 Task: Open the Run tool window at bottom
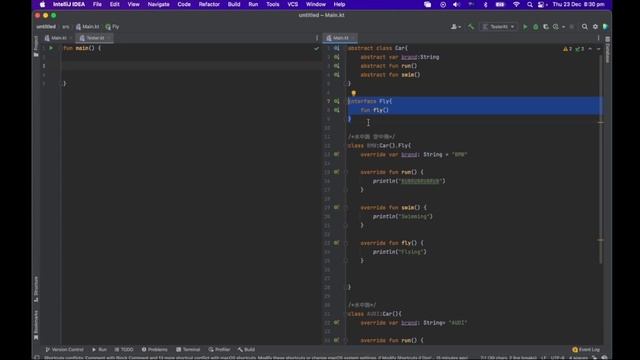[x=99, y=350]
